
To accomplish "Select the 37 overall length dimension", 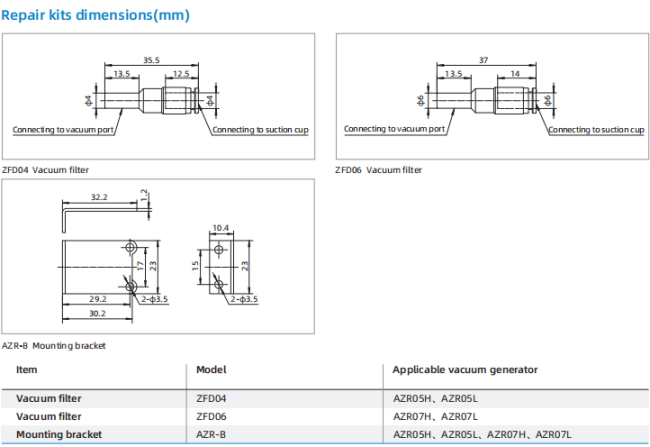I will click(485, 58).
